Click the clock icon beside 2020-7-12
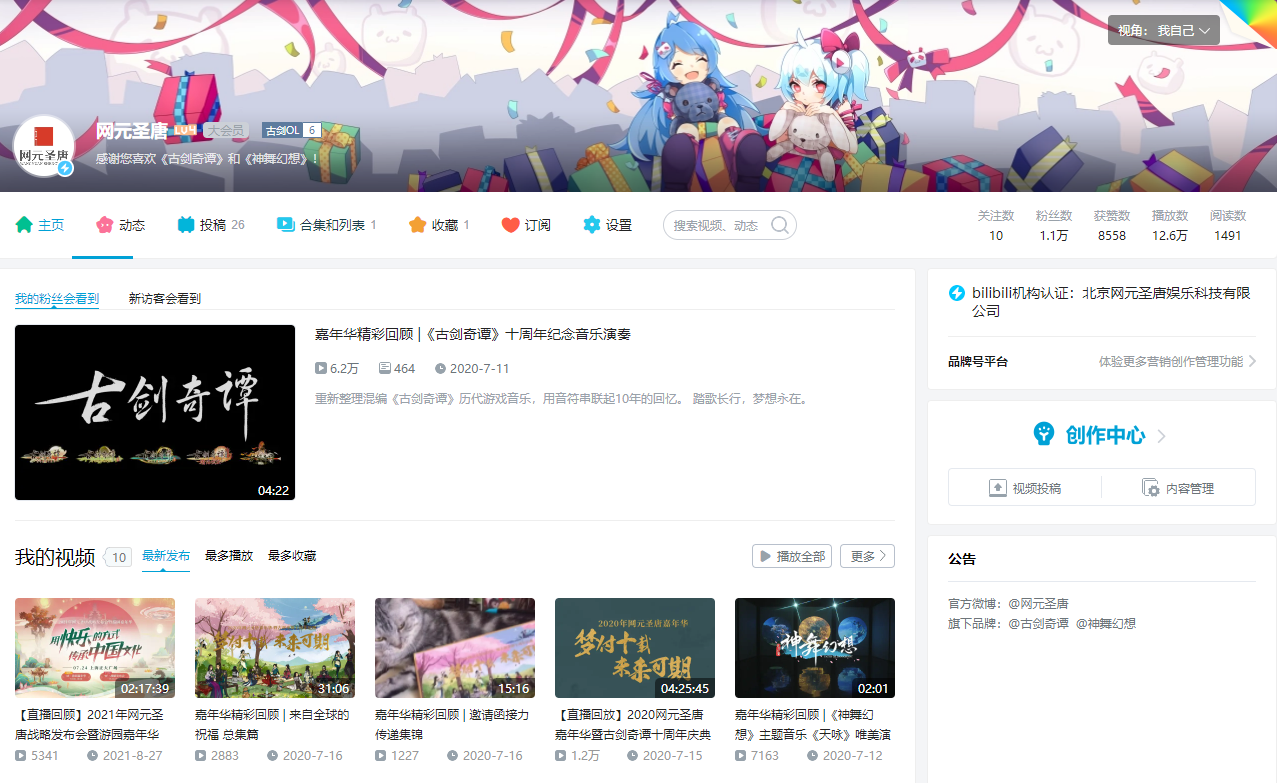 (x=813, y=756)
